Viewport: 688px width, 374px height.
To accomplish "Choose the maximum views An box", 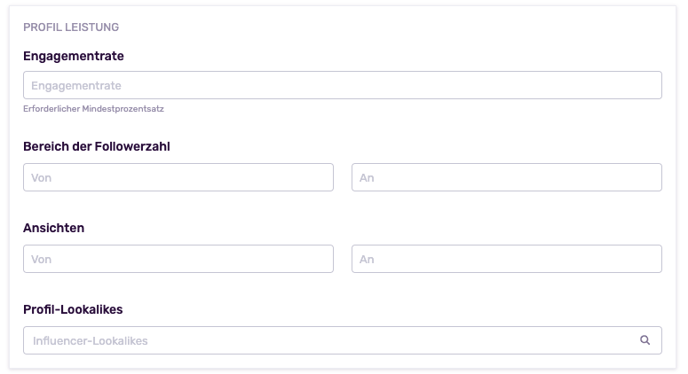I will coord(506,259).
